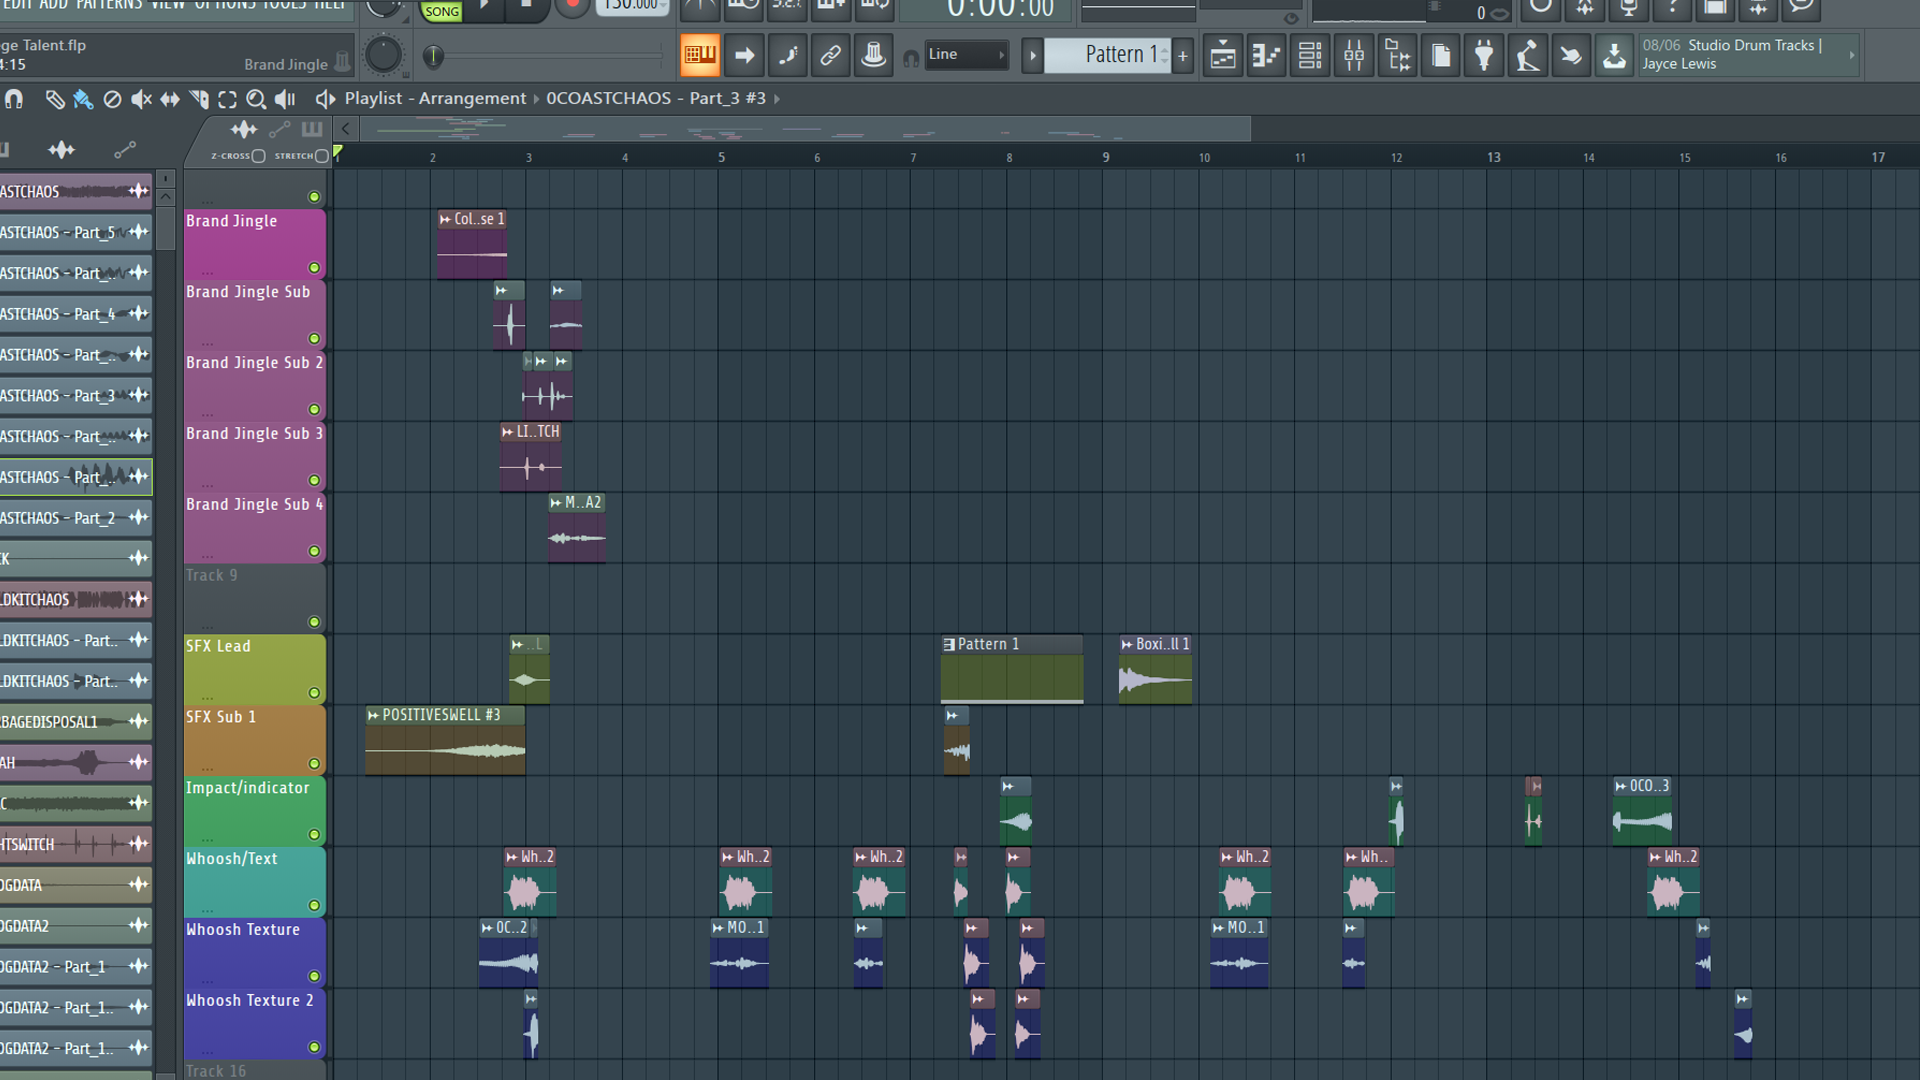Click the stamp icon next to multilink

(873, 55)
